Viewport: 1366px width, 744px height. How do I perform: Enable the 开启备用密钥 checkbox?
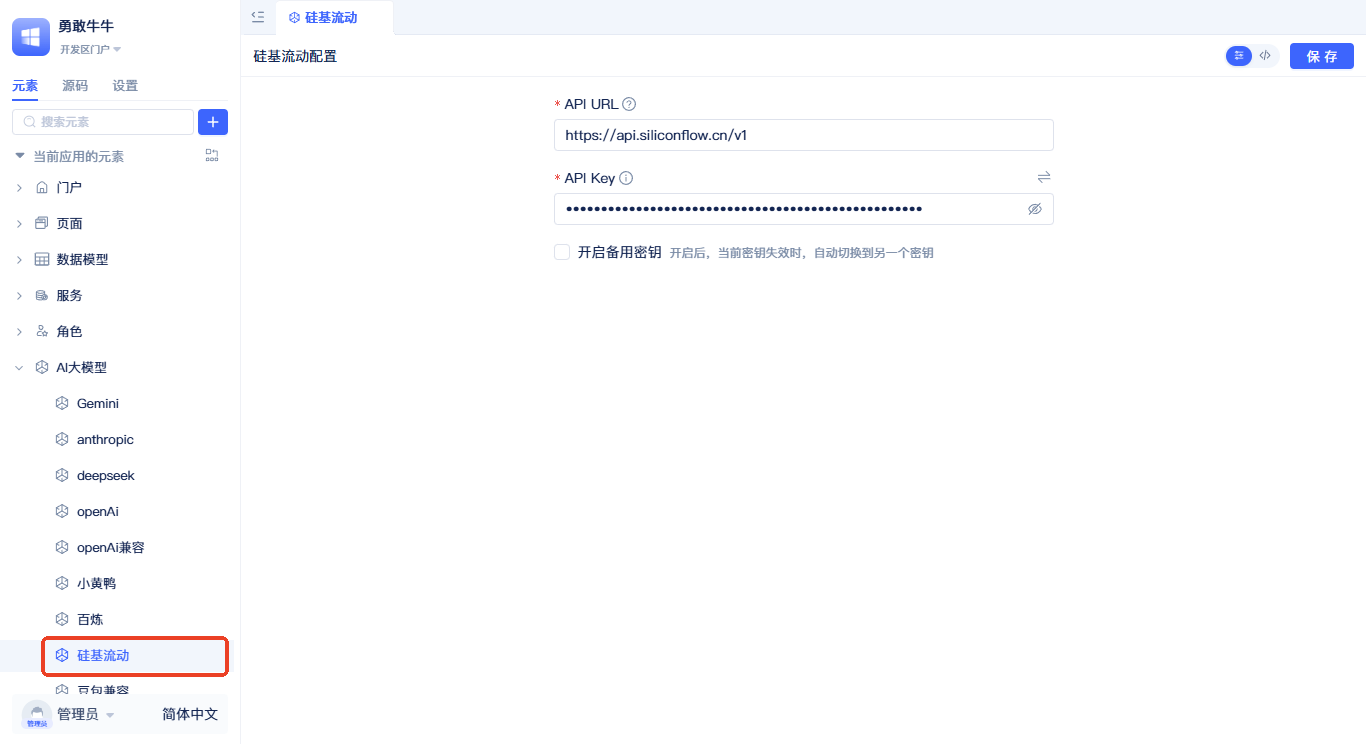click(562, 252)
